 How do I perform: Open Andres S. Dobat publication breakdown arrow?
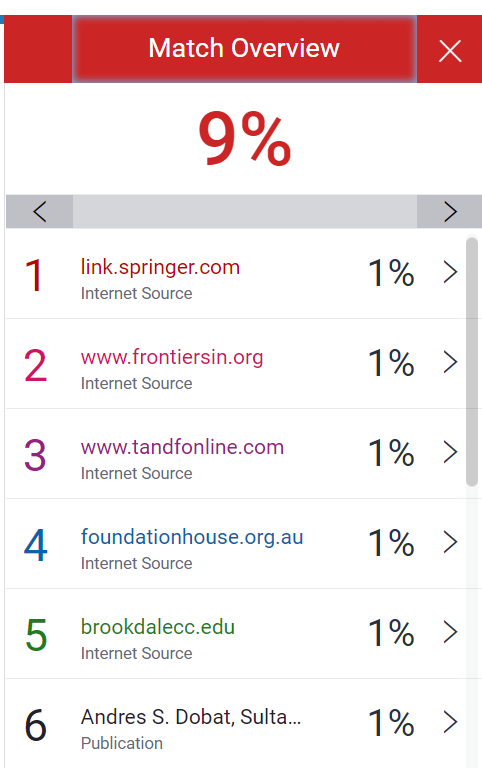point(450,722)
